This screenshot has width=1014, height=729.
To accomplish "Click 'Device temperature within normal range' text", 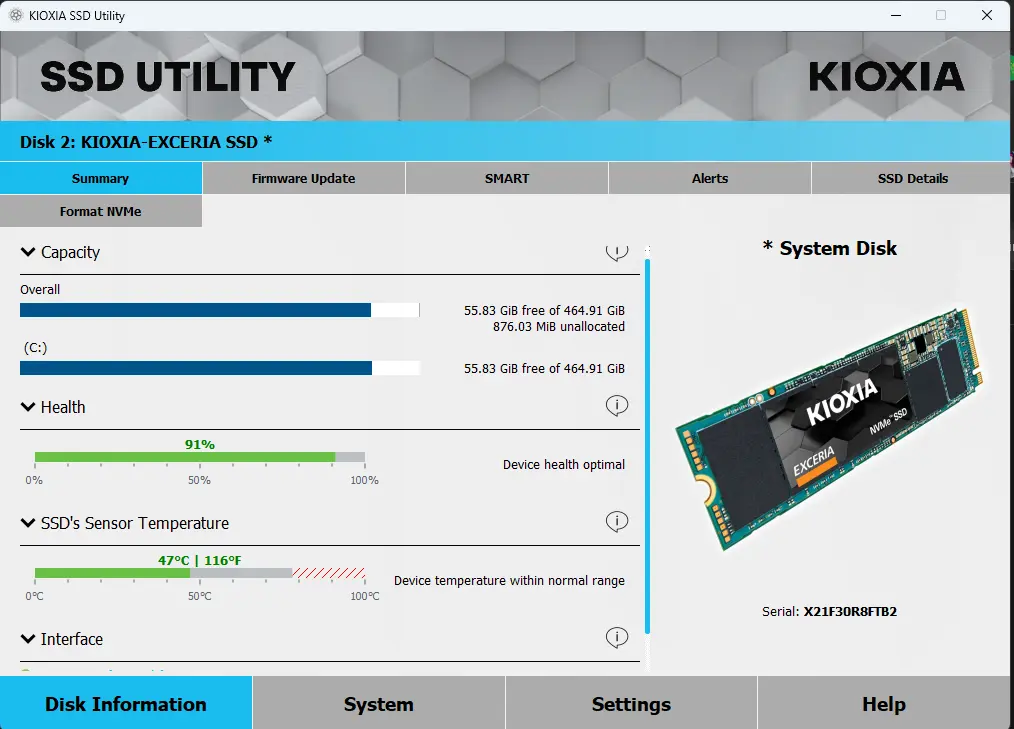I will [510, 580].
